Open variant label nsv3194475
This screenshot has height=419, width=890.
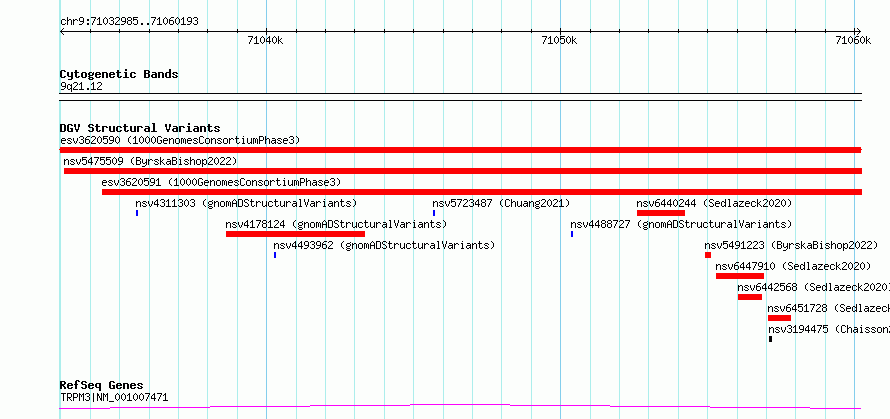pyautogui.click(x=829, y=329)
